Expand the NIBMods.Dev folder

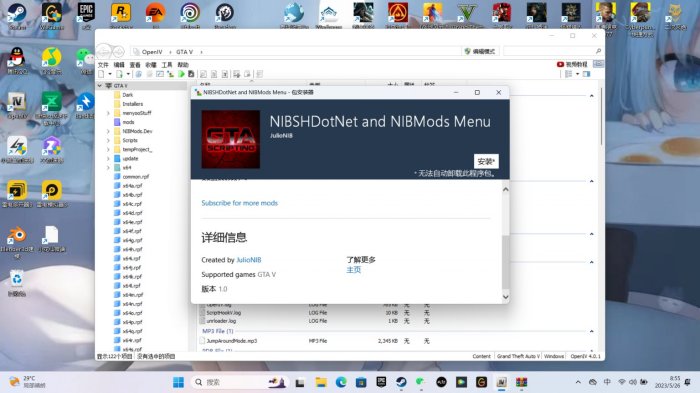pos(108,131)
